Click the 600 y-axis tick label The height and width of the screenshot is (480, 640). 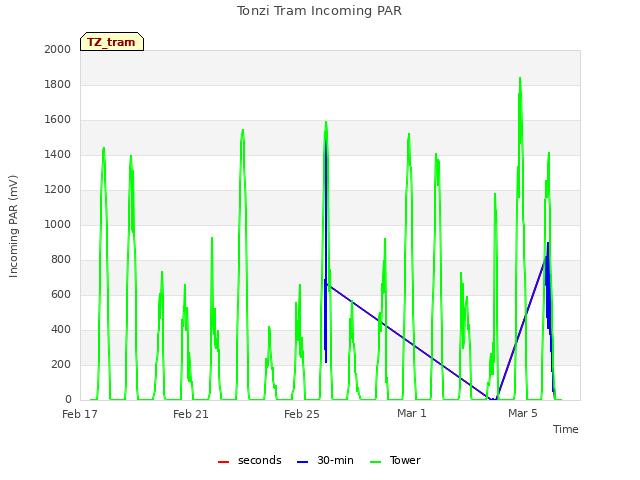point(61,294)
